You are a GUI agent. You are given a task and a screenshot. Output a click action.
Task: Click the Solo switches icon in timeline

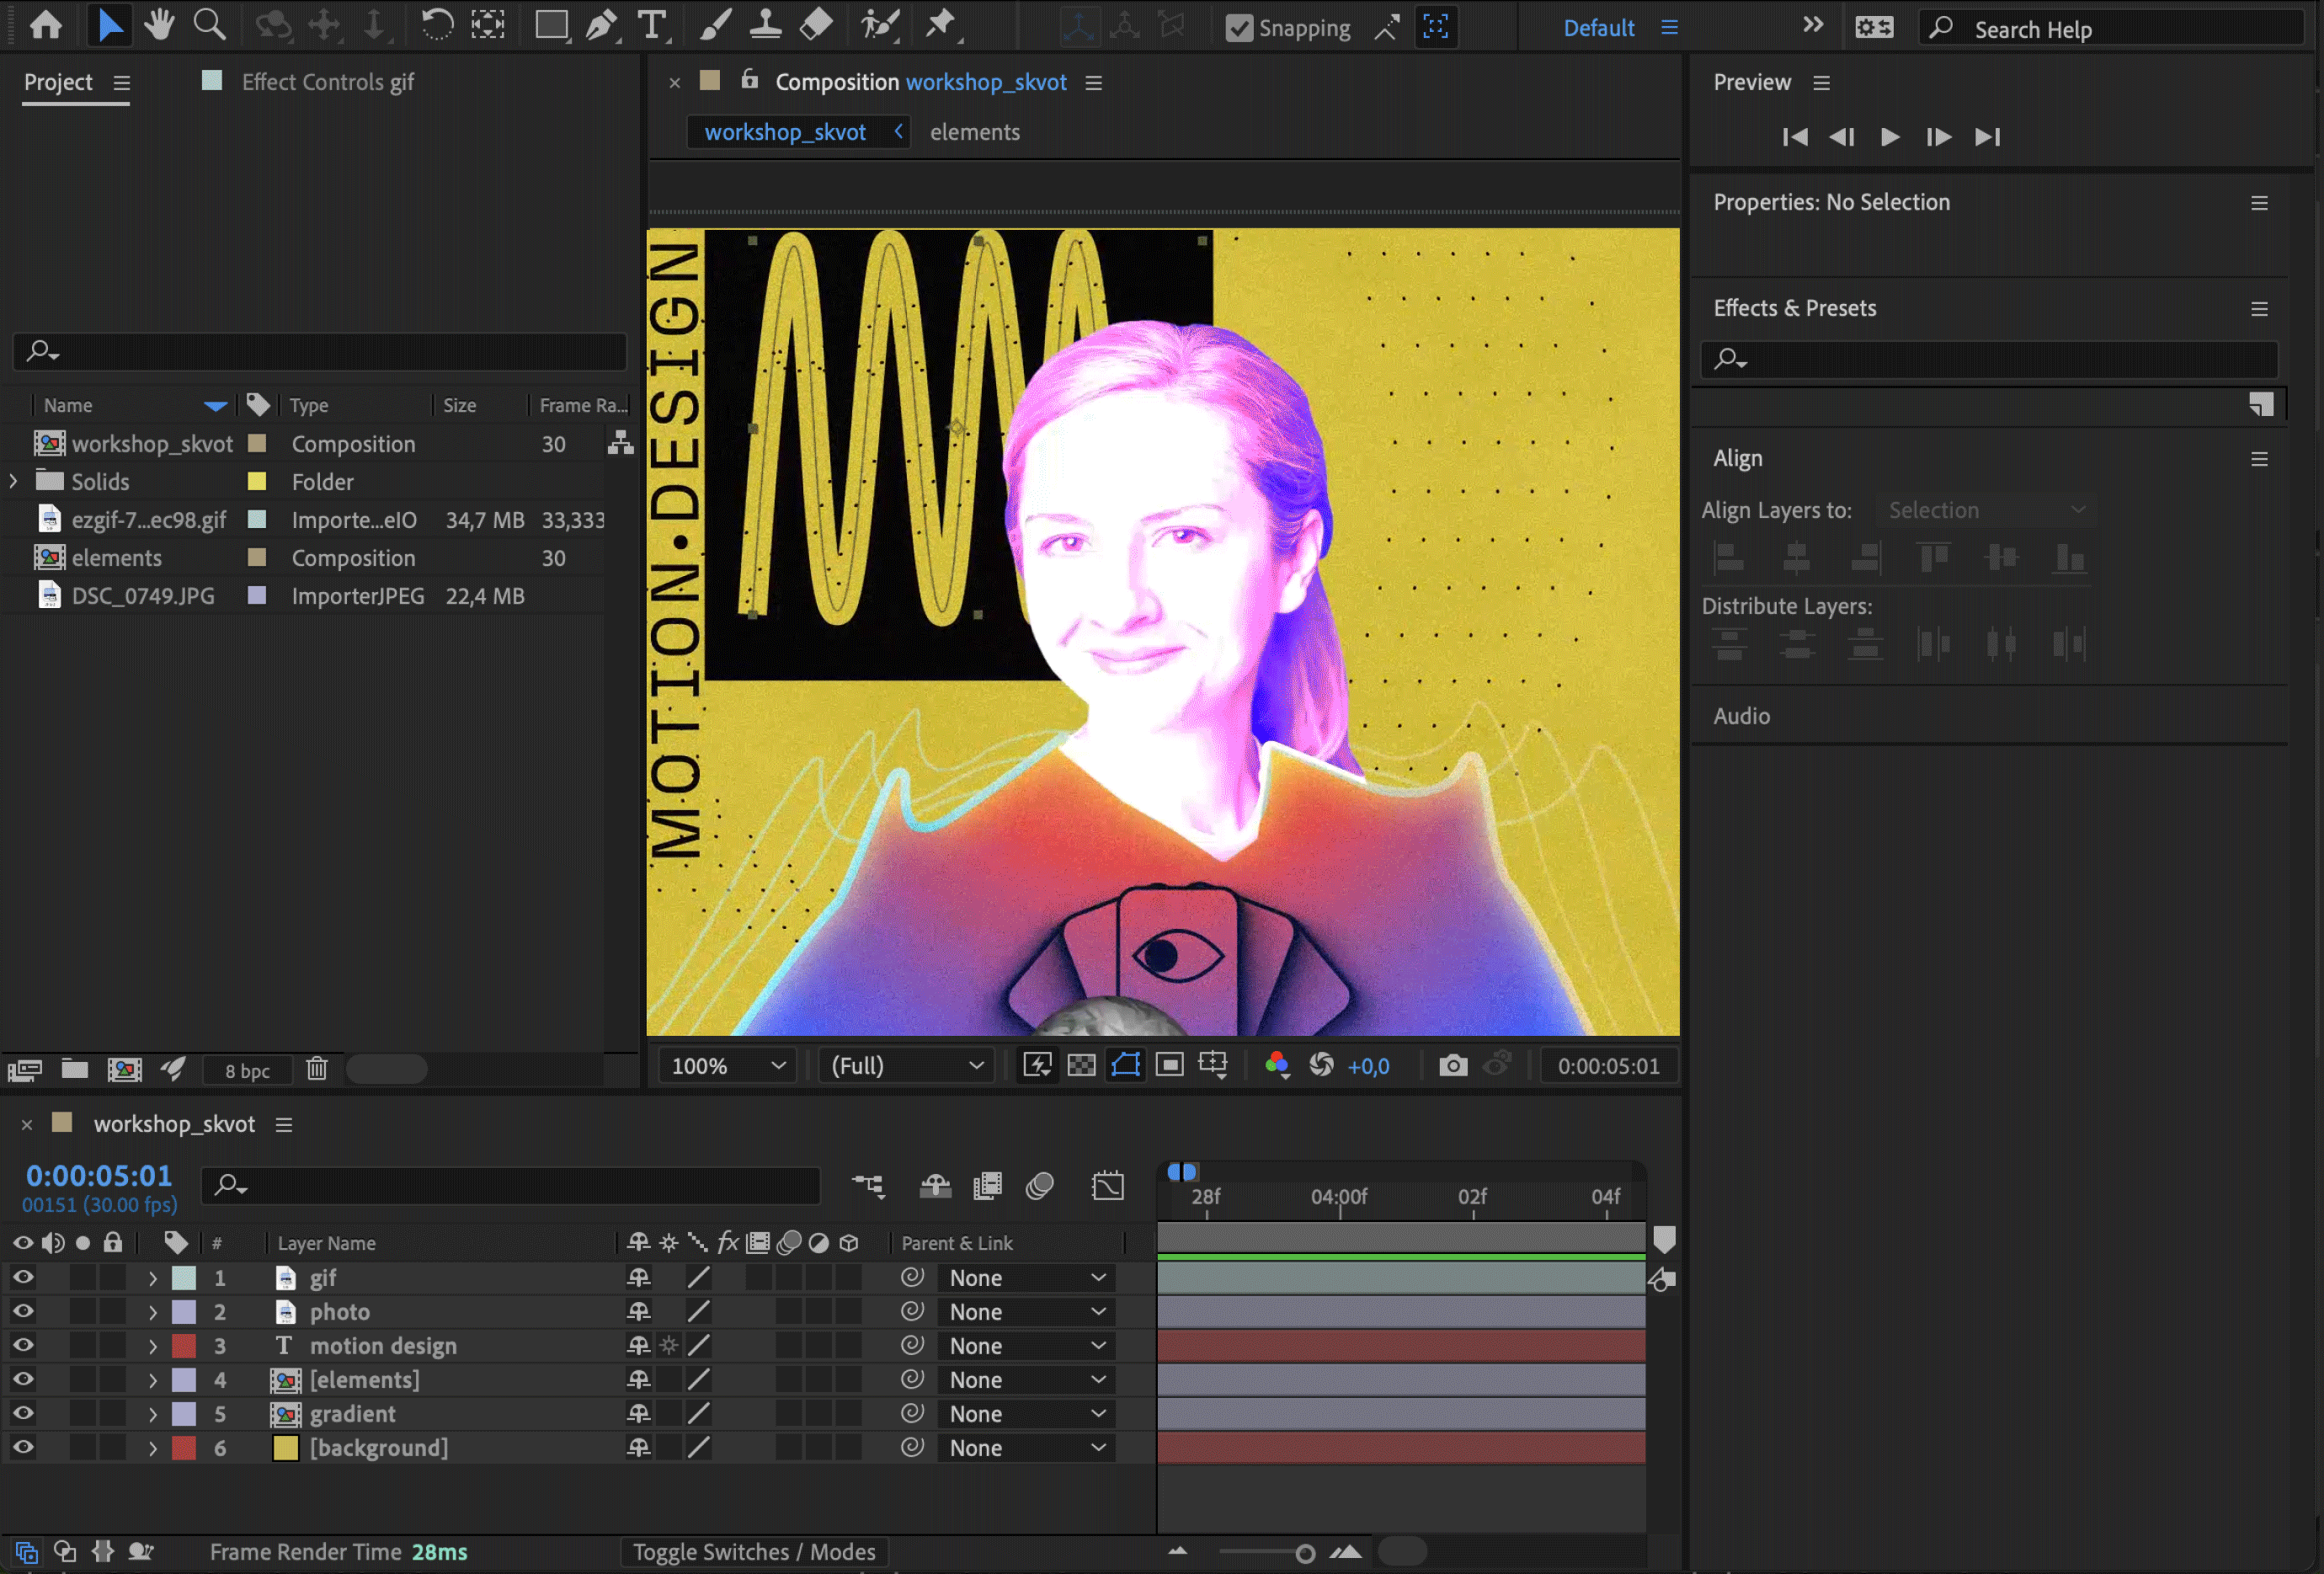[79, 1242]
